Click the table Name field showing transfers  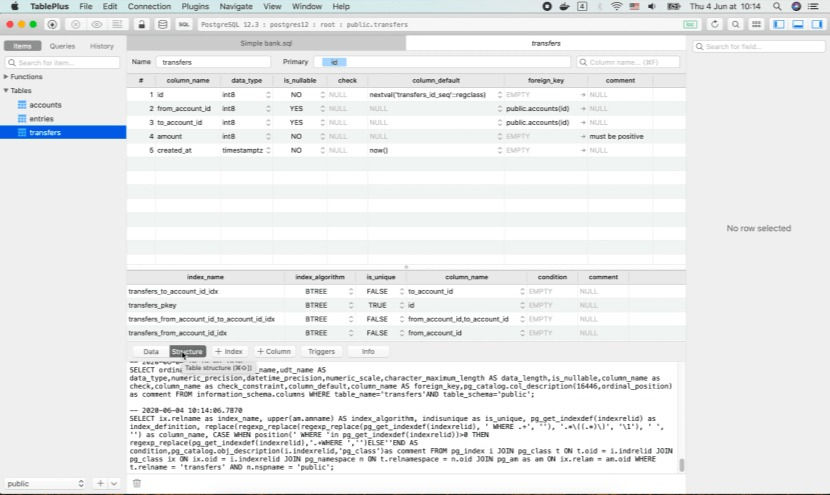click(213, 62)
